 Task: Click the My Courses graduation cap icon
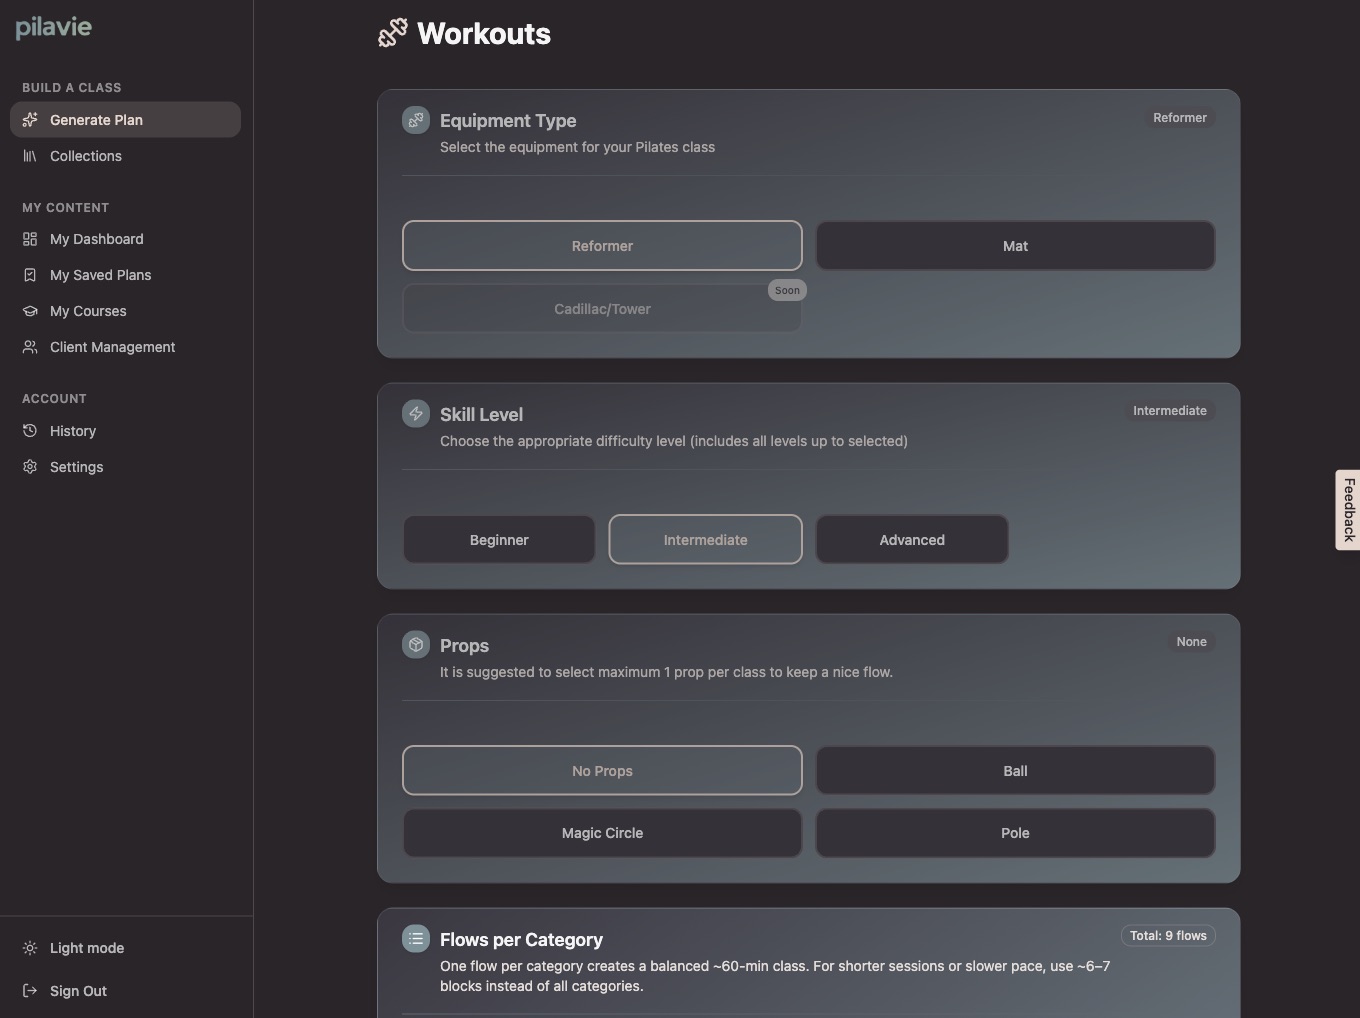[30, 311]
